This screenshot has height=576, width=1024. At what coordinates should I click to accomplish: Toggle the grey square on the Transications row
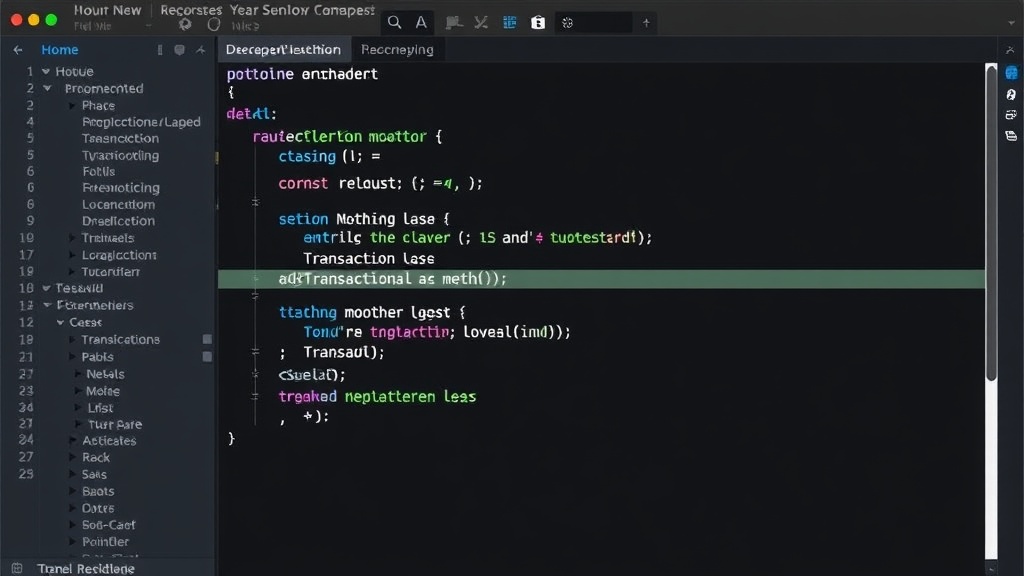click(207, 339)
